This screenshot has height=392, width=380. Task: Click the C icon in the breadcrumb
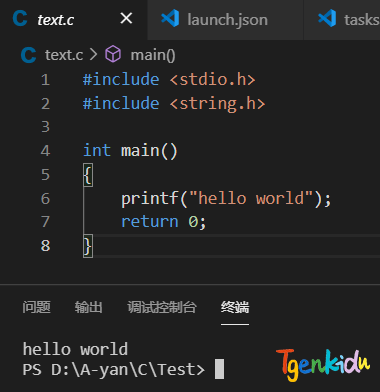(x=28, y=55)
